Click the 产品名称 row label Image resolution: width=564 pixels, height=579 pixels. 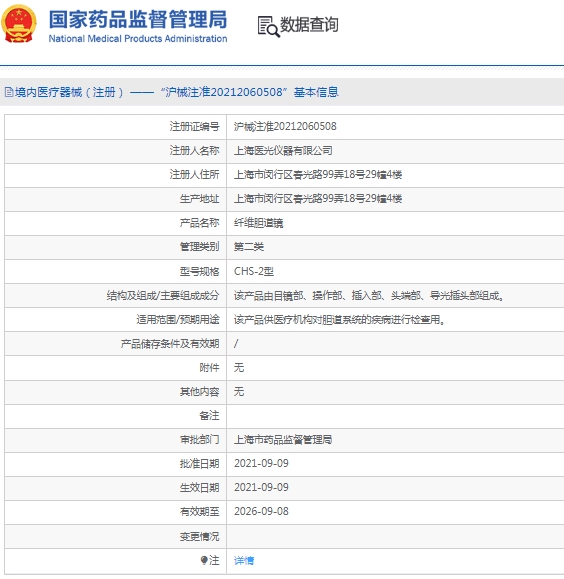(x=199, y=223)
